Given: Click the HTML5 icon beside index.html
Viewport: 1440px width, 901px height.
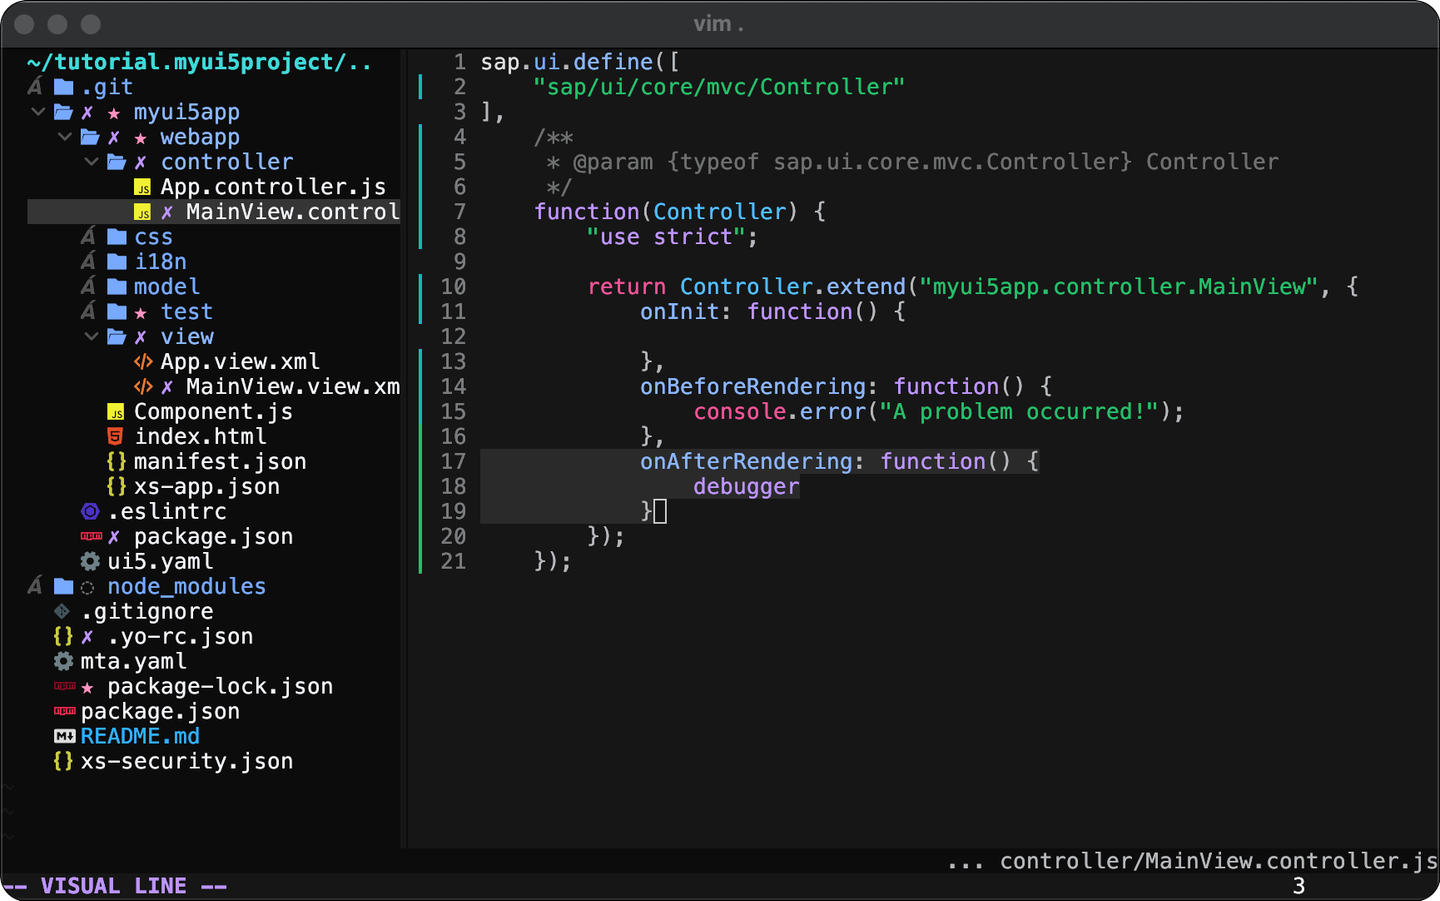Looking at the screenshot, I should [x=116, y=437].
